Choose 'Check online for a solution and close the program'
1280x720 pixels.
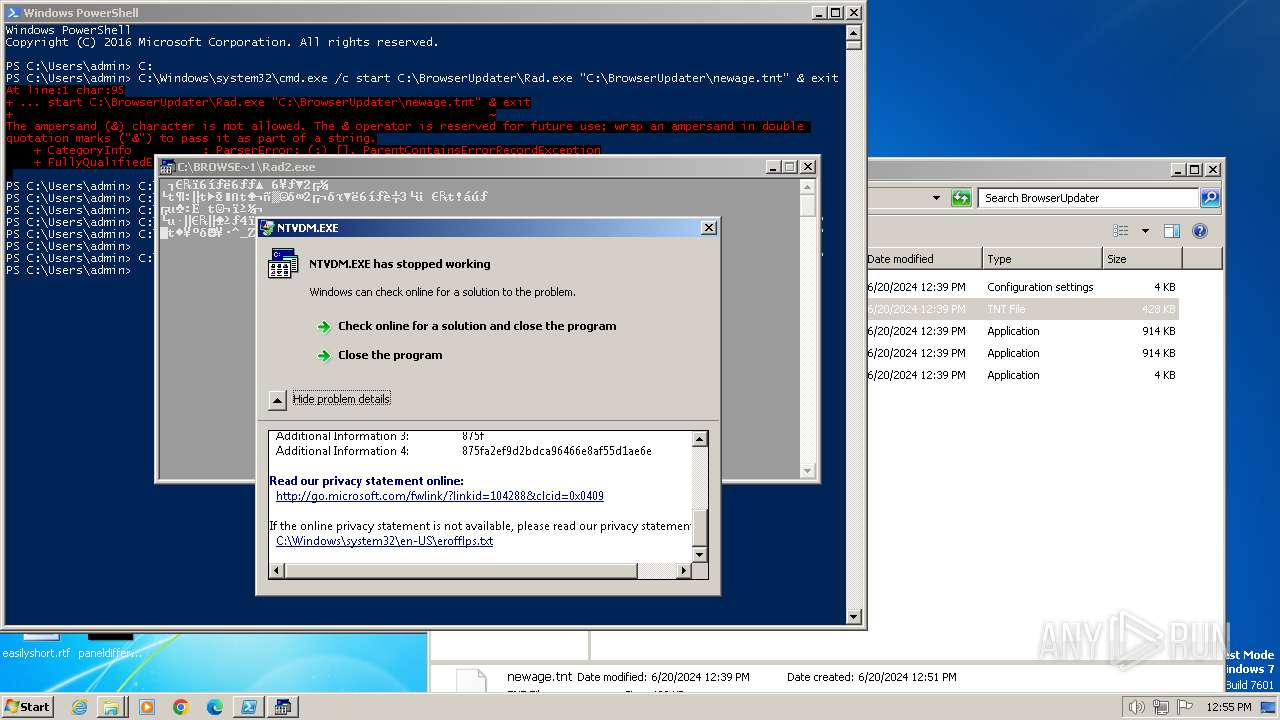tap(477, 326)
